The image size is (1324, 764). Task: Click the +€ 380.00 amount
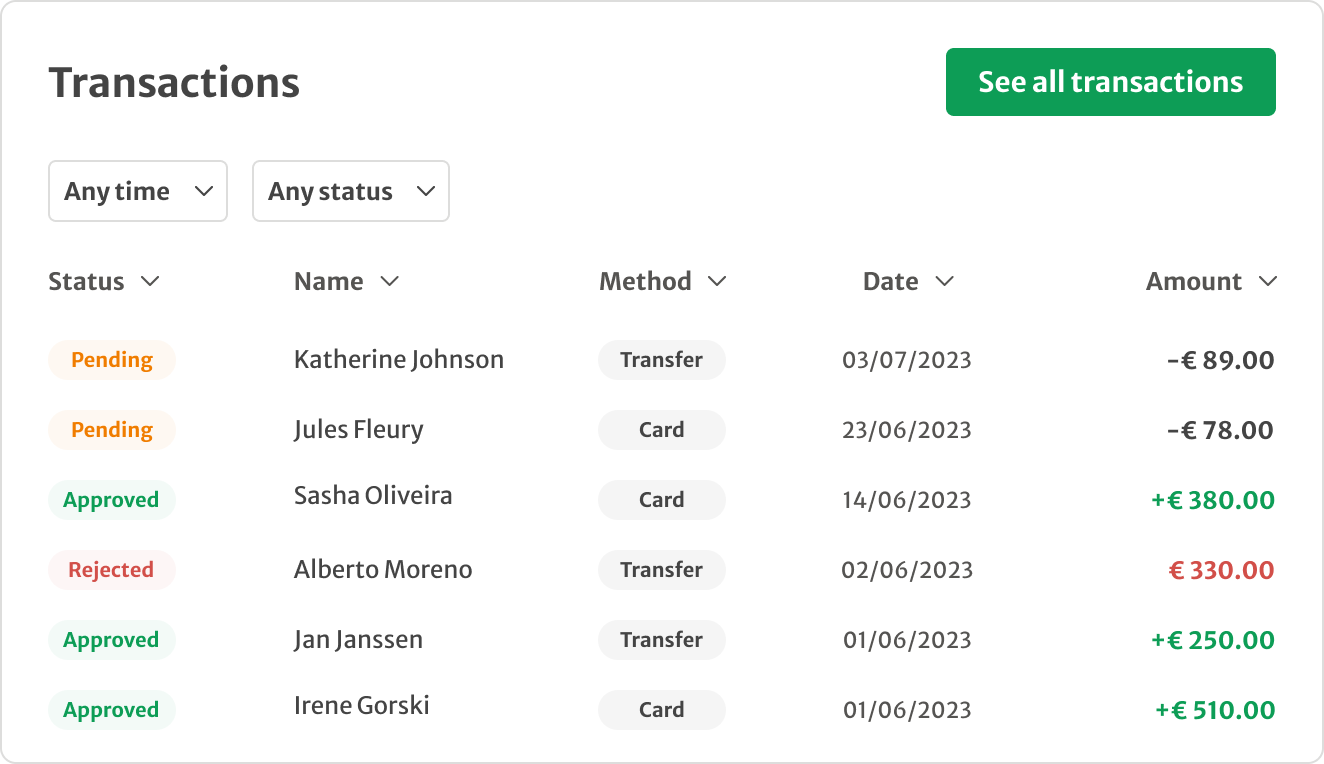[1212, 500]
